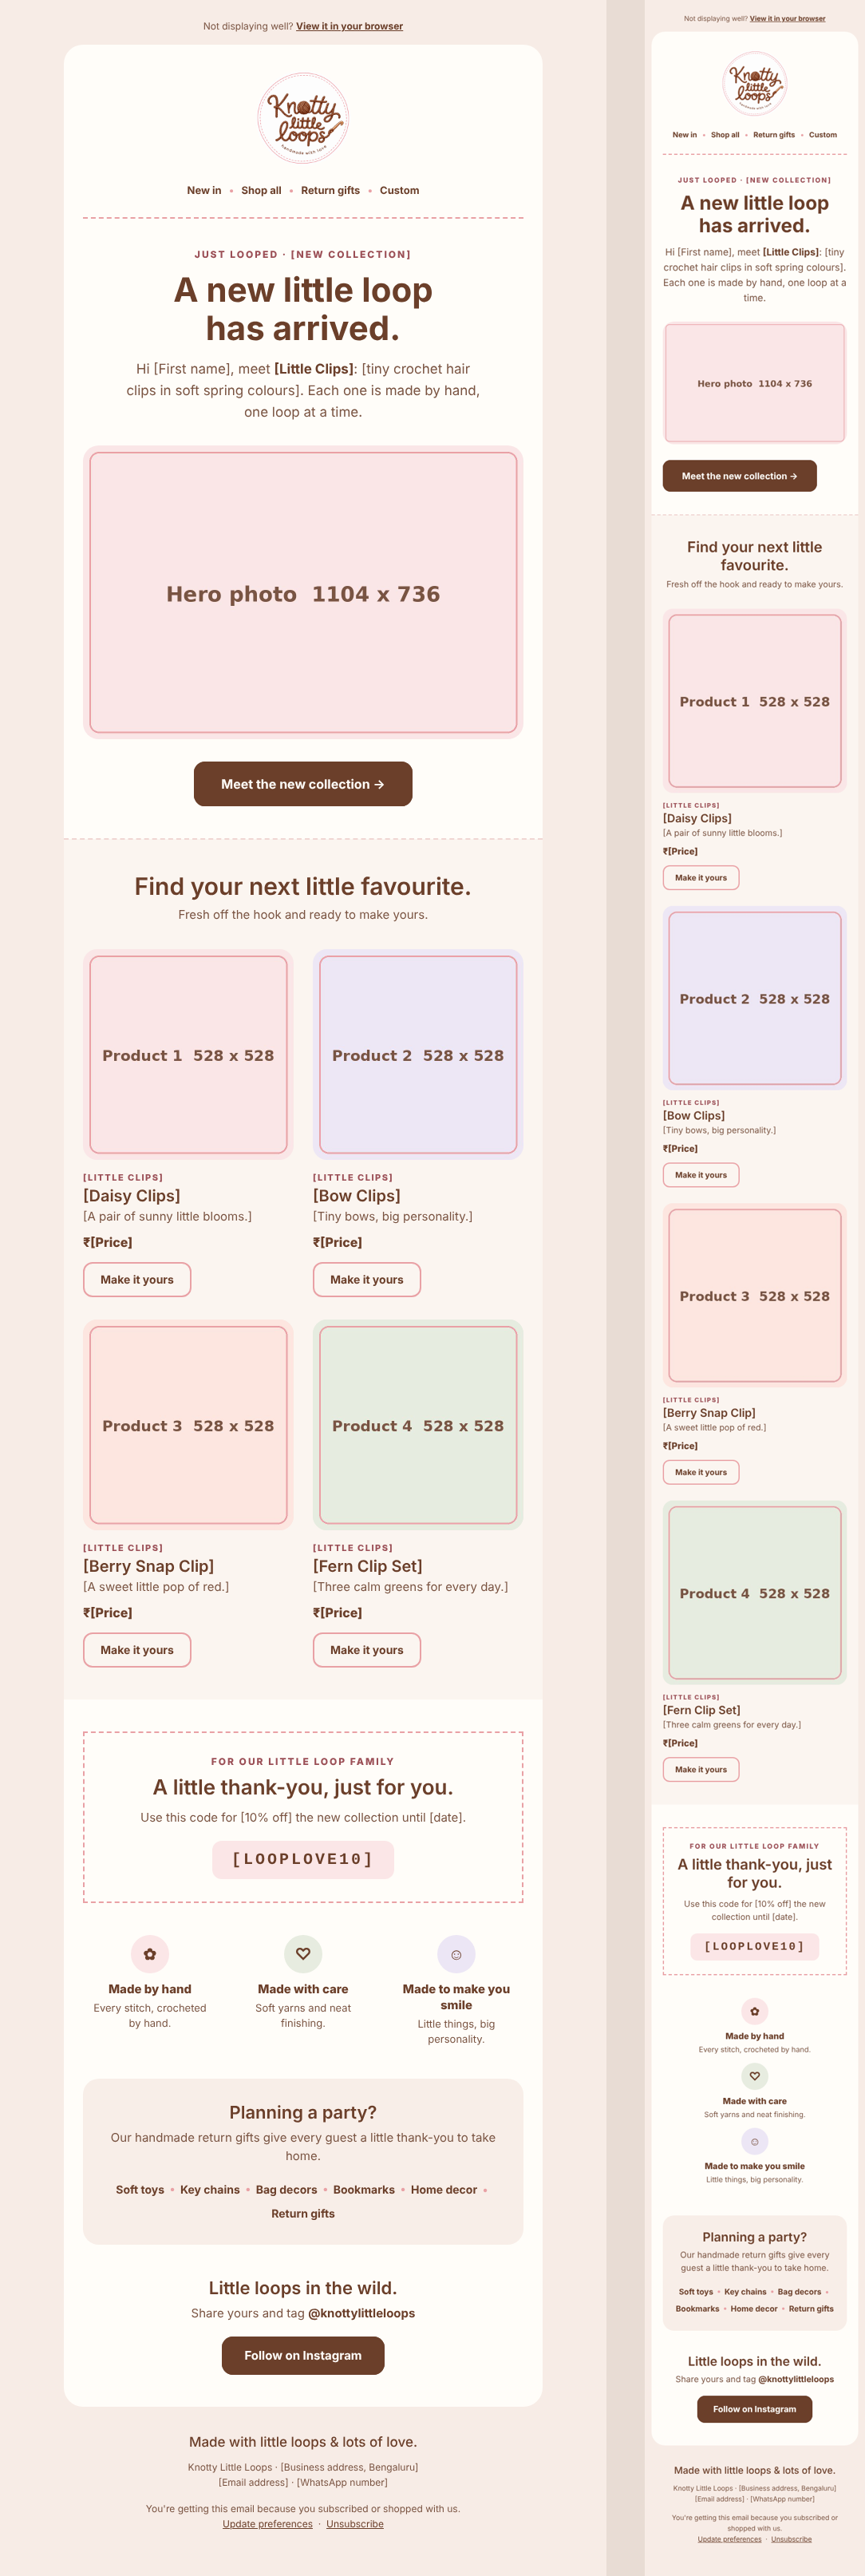
Task: Click 'Make it yours' under Berry Snap Clip, desktop
Action: coord(137,1650)
